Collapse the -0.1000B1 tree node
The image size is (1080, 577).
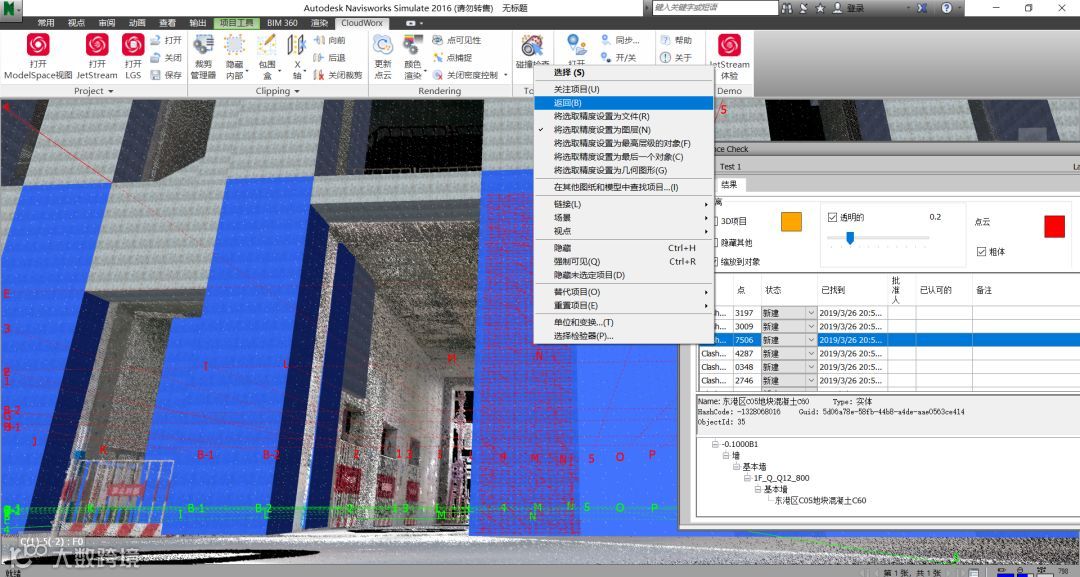tap(715, 444)
